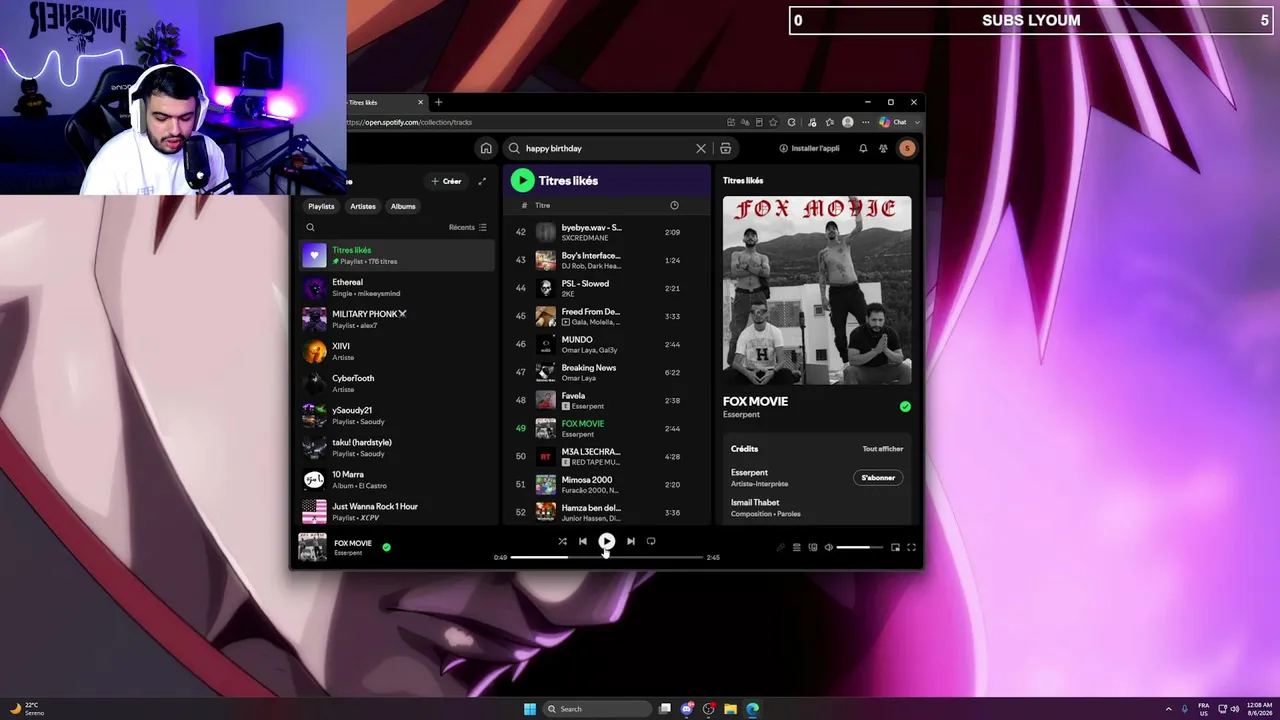The width and height of the screenshot is (1280, 720).
Task: Open CyberTooth artist in the library
Action: tap(398, 383)
